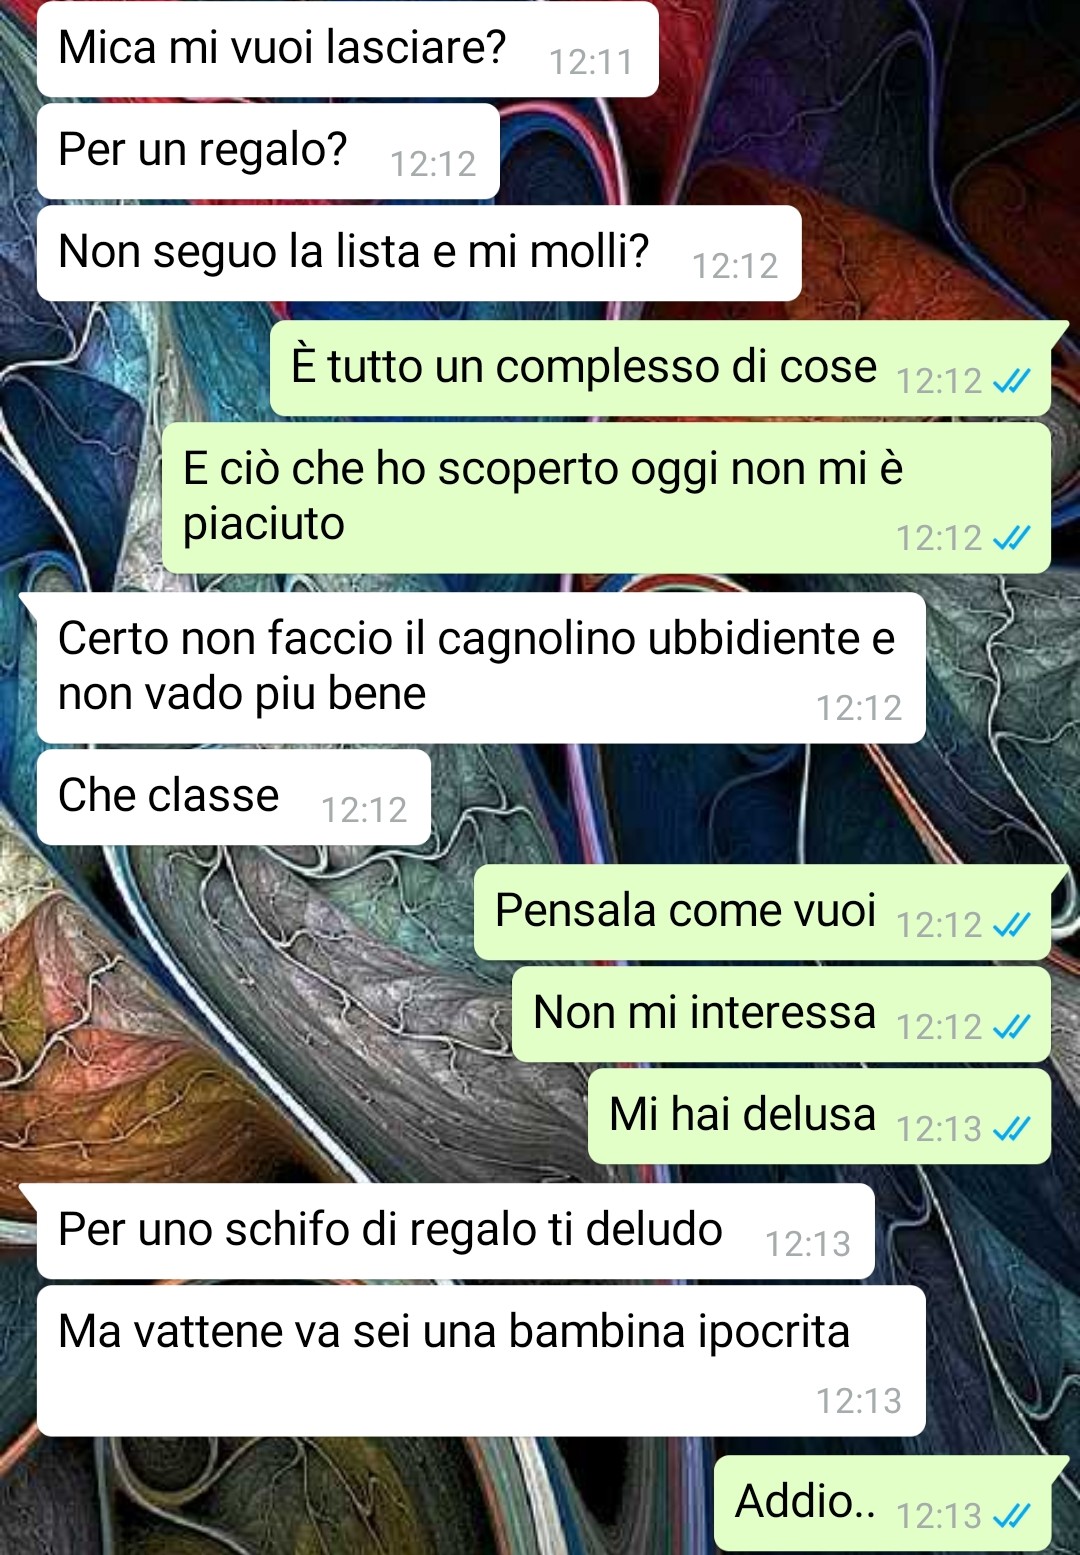
Task: Tap the "cagnolino ubbidiente" message bubble
Action: (x=480, y=668)
